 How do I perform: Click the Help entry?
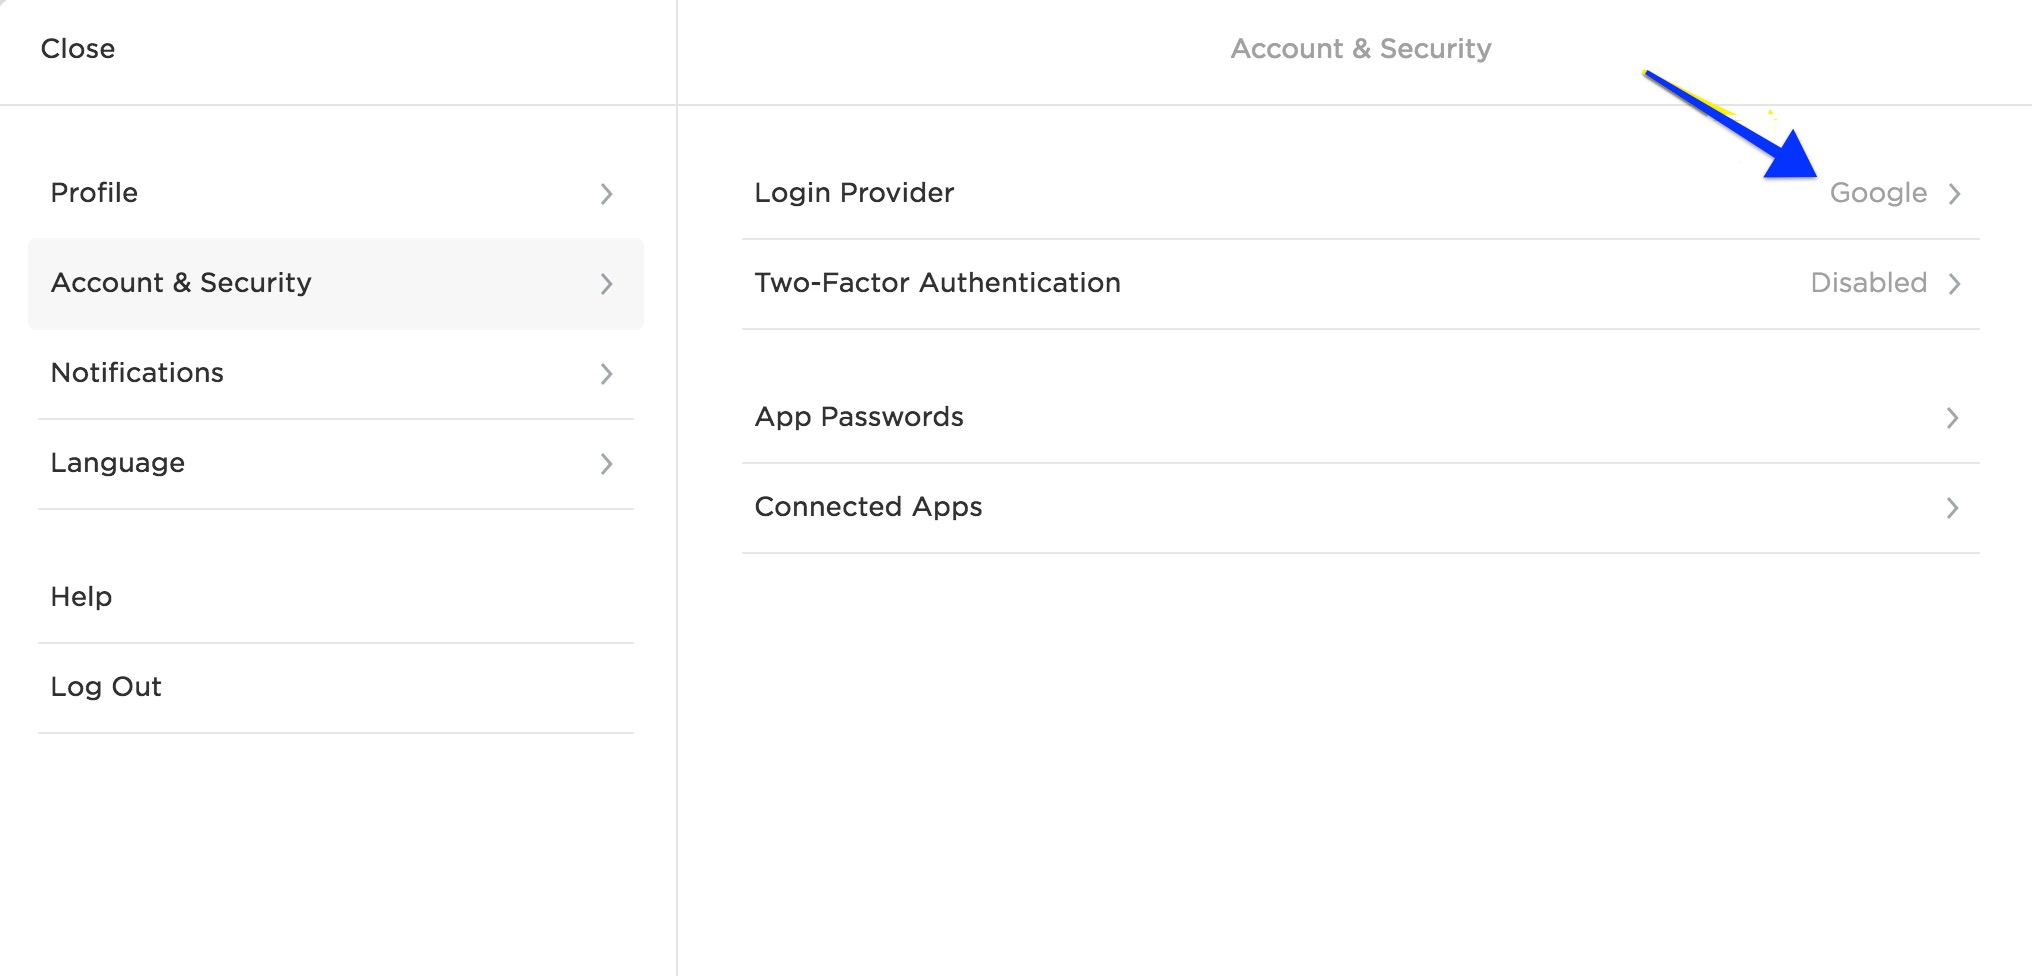tap(80, 596)
